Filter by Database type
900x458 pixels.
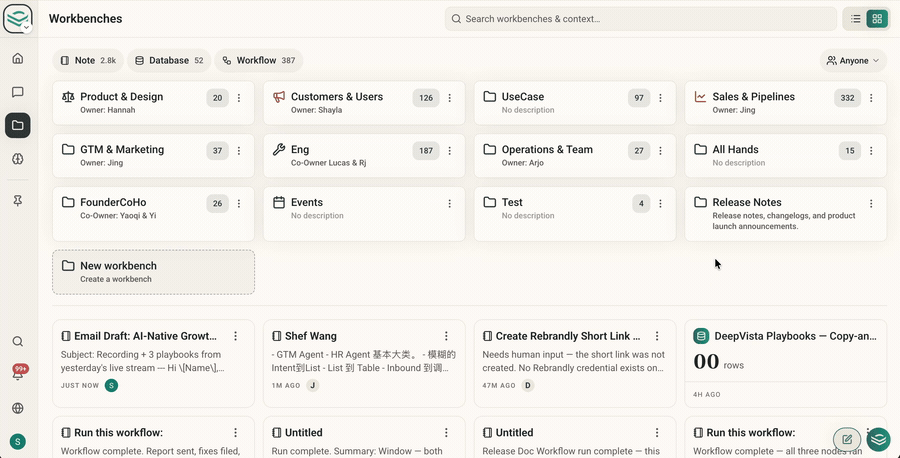coord(169,60)
